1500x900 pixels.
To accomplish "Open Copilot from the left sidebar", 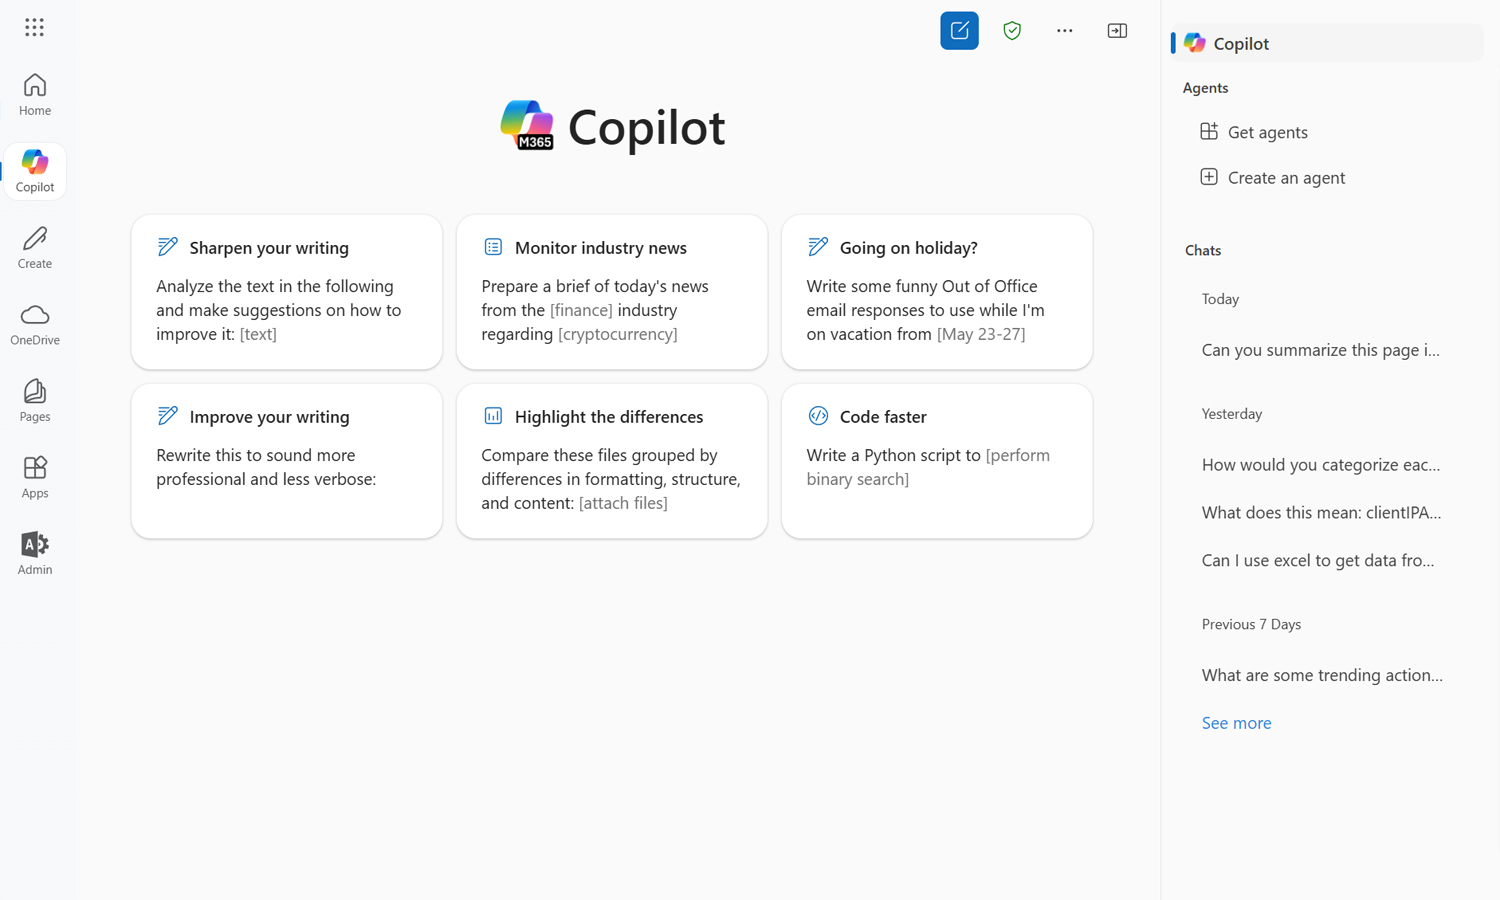I will click(x=34, y=169).
